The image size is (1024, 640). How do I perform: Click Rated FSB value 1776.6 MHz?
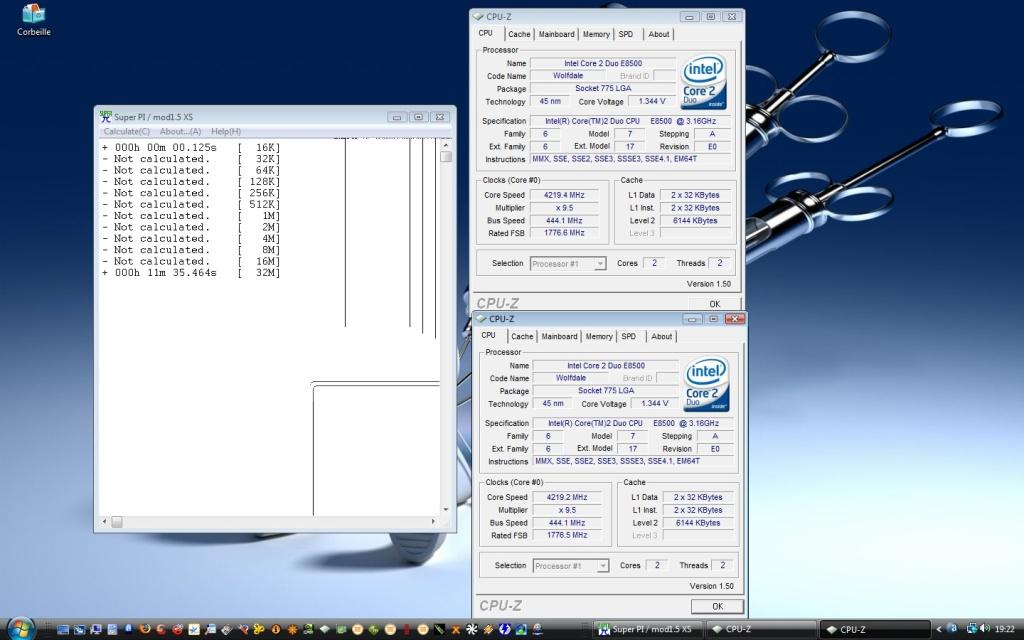[565, 232]
